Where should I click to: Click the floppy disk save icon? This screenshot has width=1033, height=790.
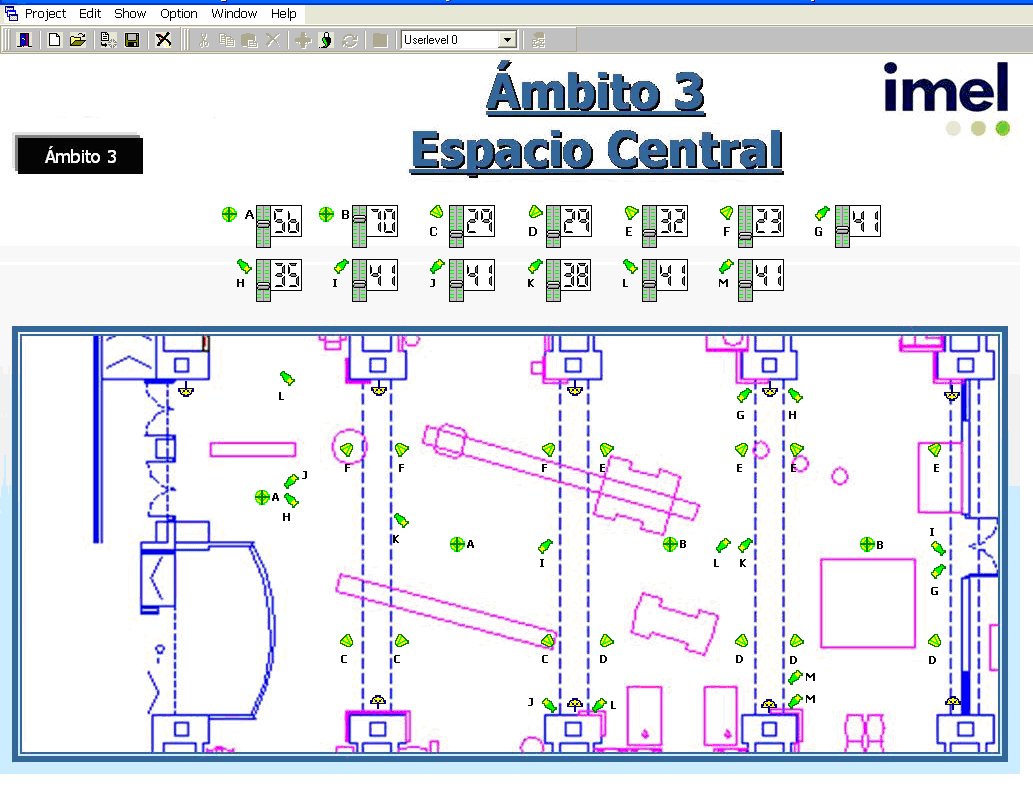[131, 40]
